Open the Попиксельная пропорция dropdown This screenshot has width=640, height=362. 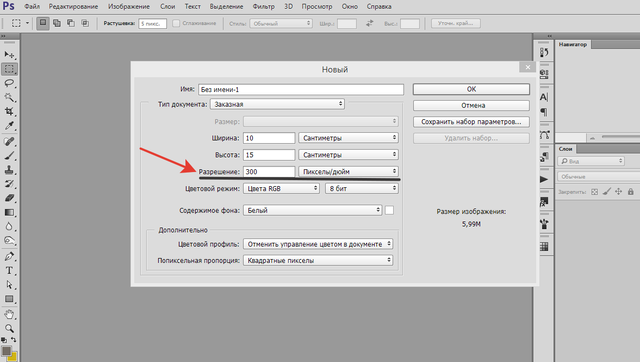pyautogui.click(x=318, y=260)
